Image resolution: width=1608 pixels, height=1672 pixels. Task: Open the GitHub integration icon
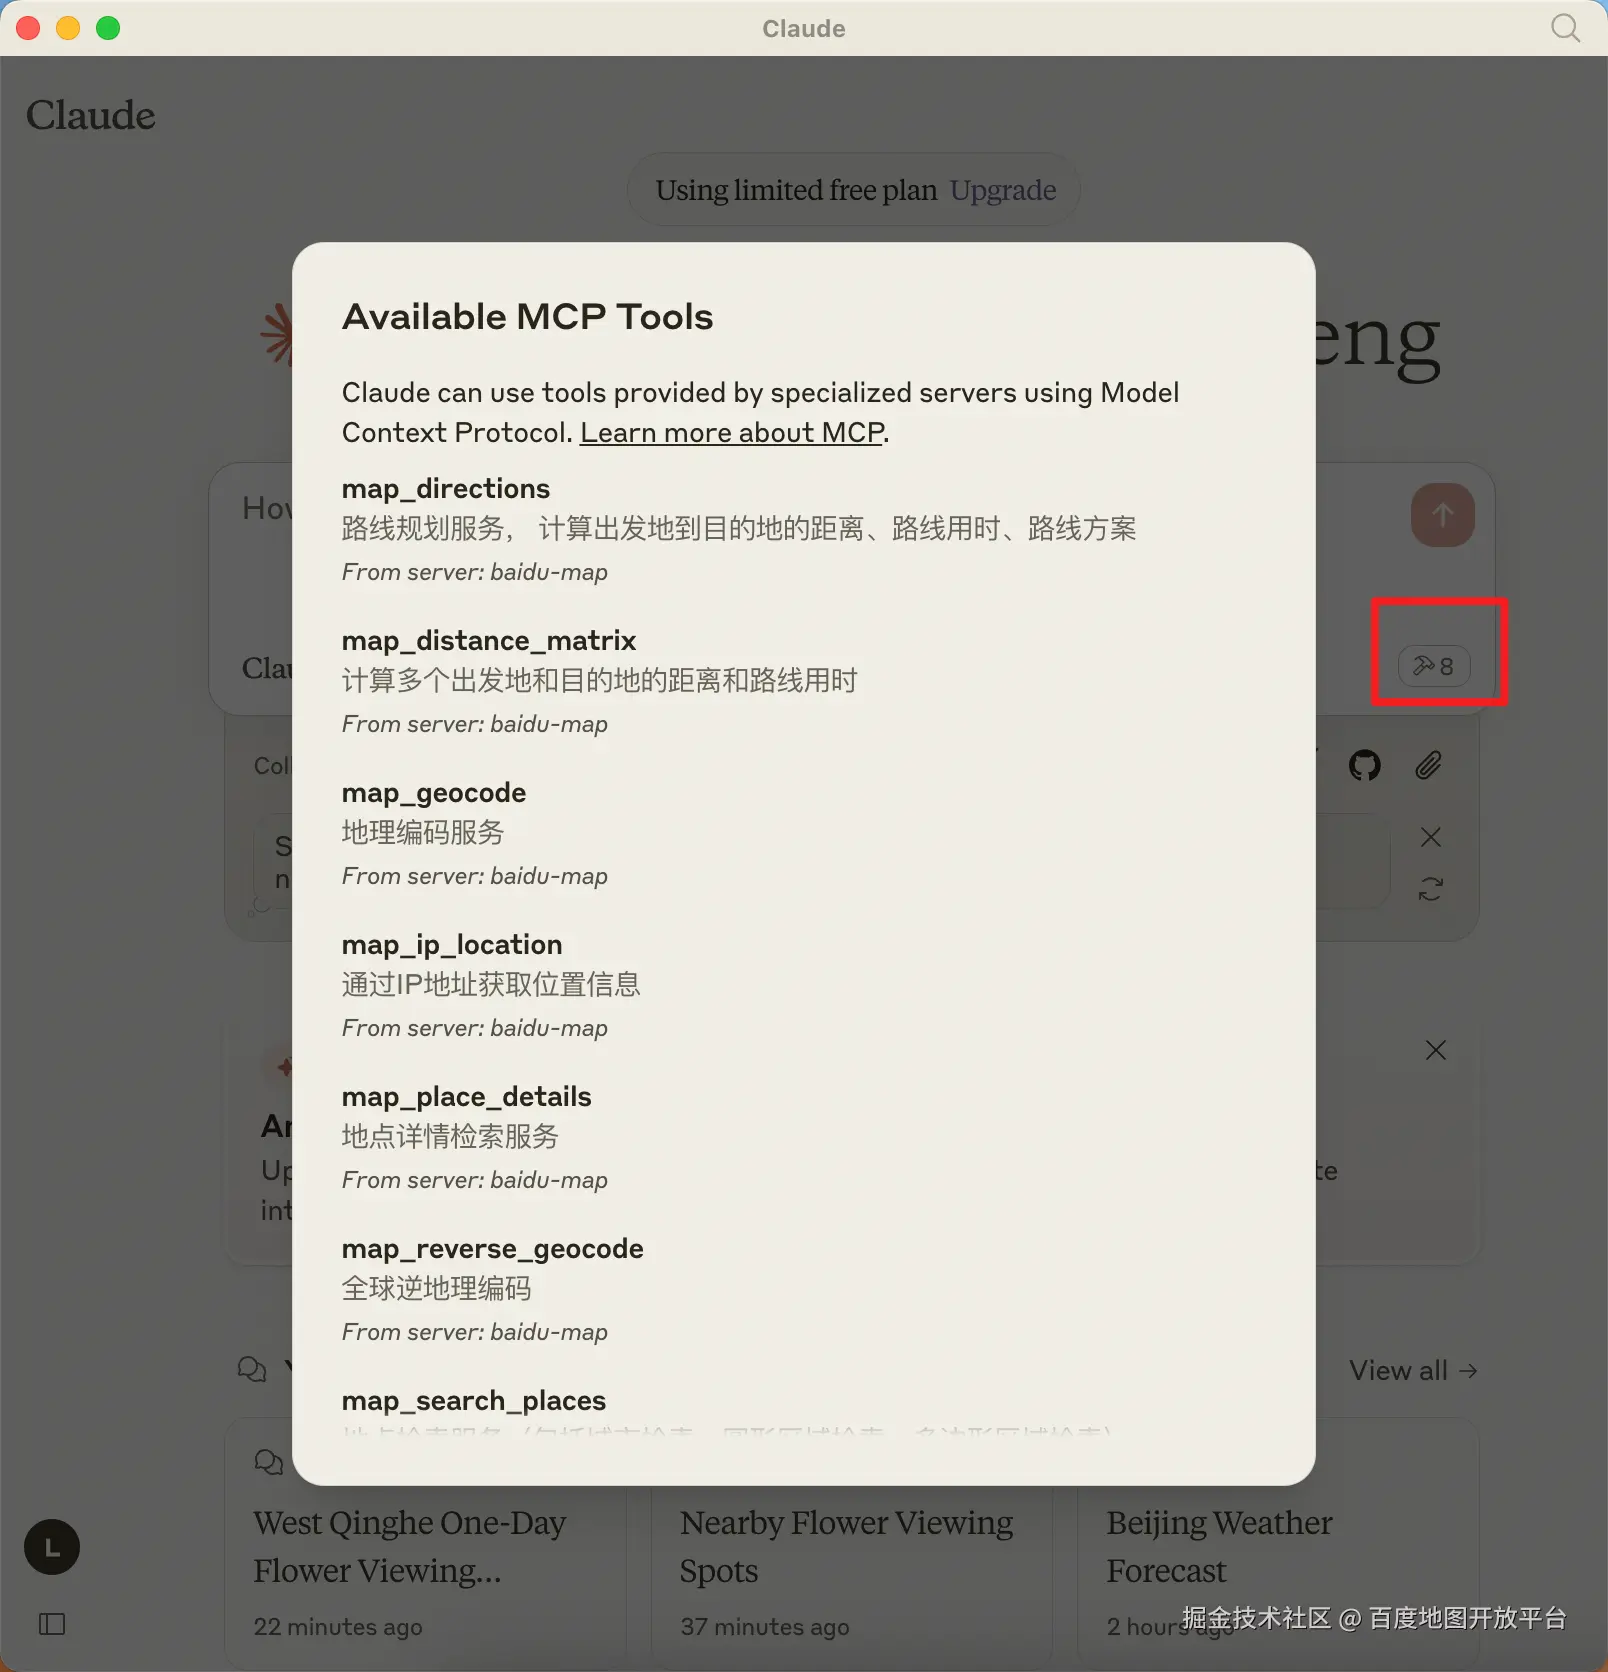pyautogui.click(x=1364, y=766)
